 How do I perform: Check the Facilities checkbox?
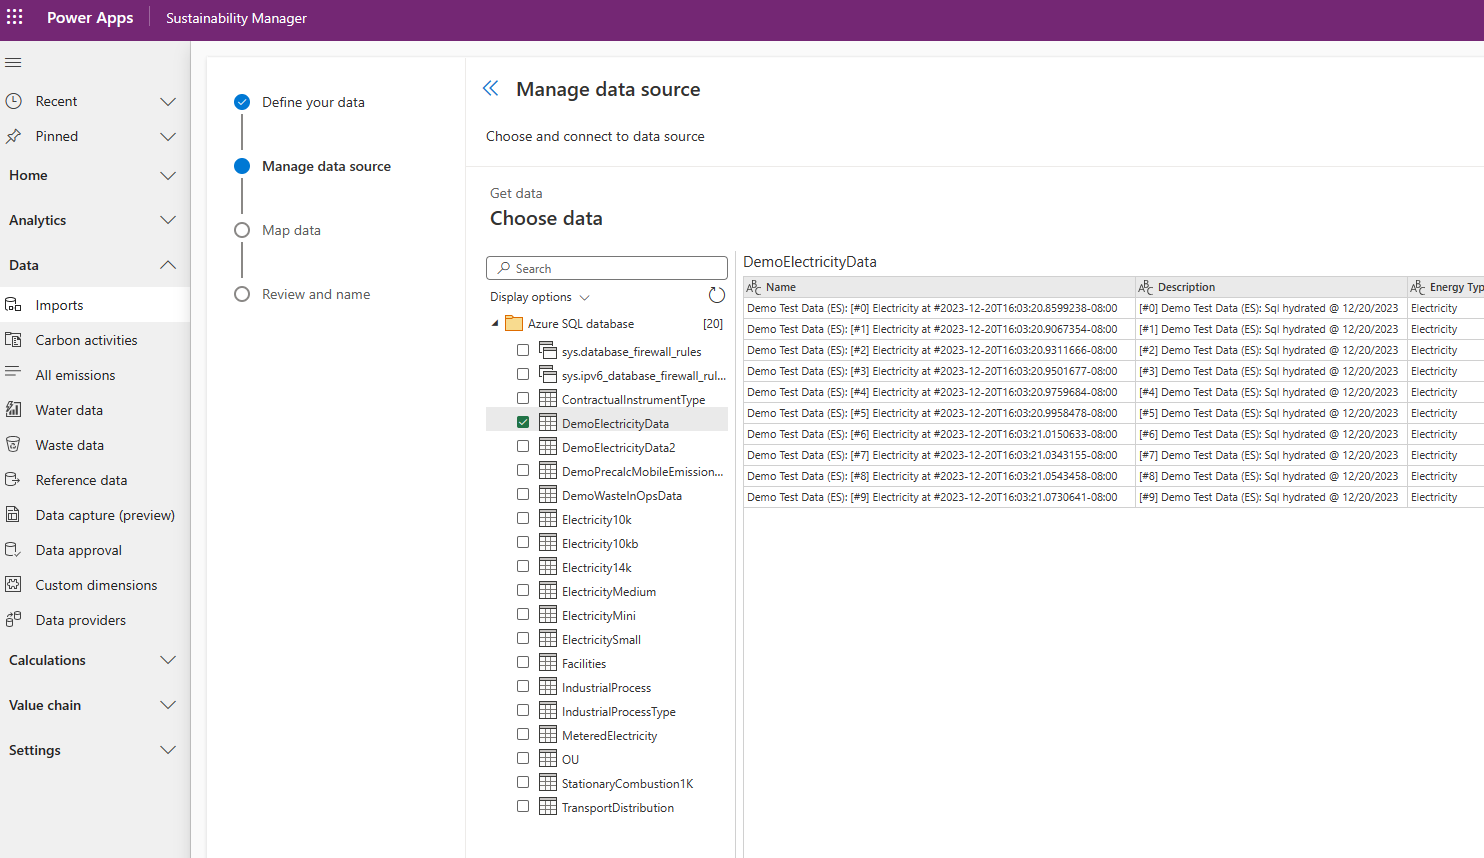[523, 662]
